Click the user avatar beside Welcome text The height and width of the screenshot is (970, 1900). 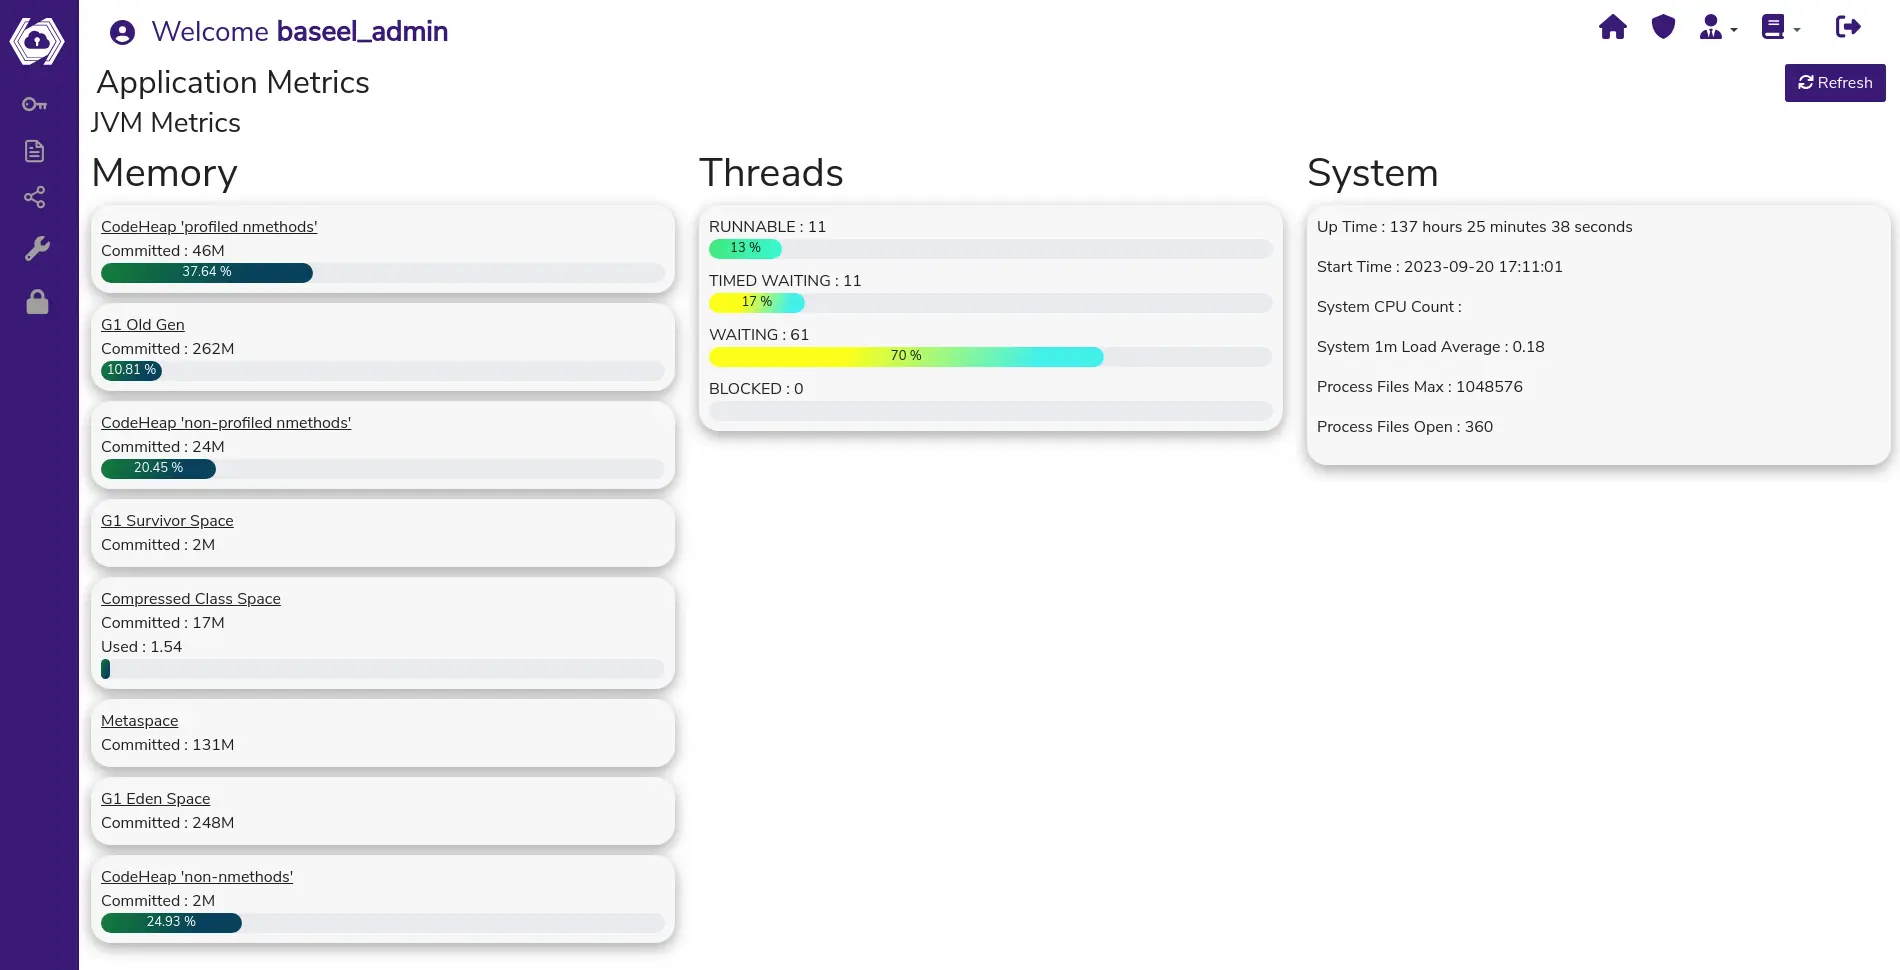click(x=122, y=33)
